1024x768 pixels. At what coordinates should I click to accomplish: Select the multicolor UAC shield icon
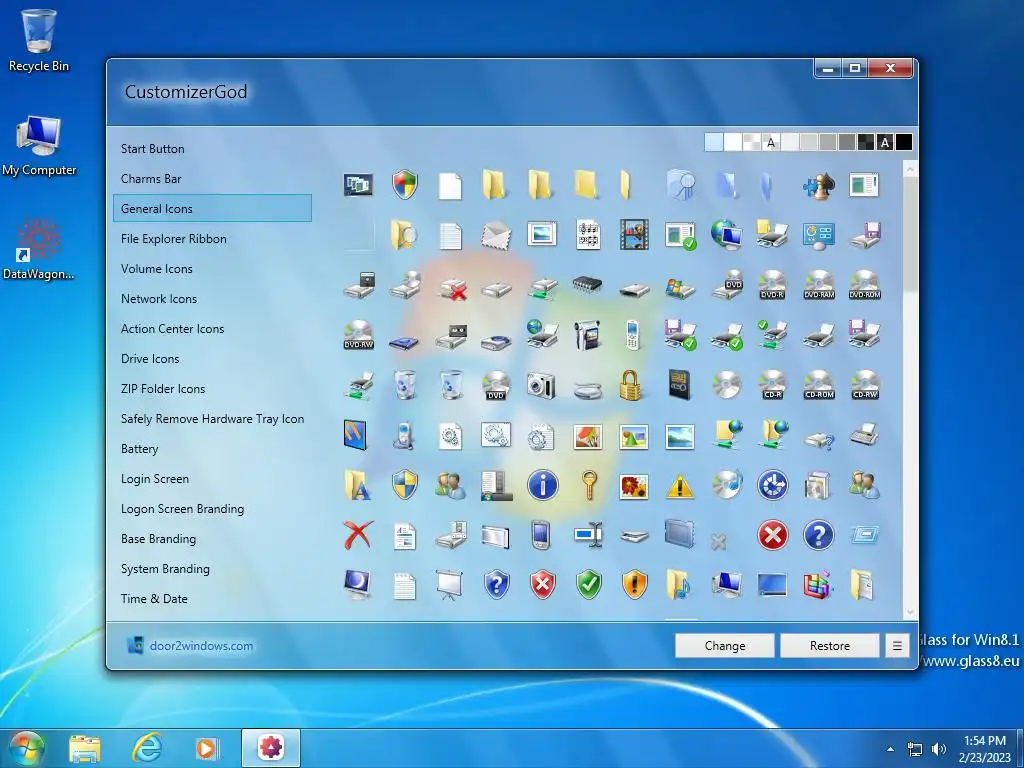point(404,185)
